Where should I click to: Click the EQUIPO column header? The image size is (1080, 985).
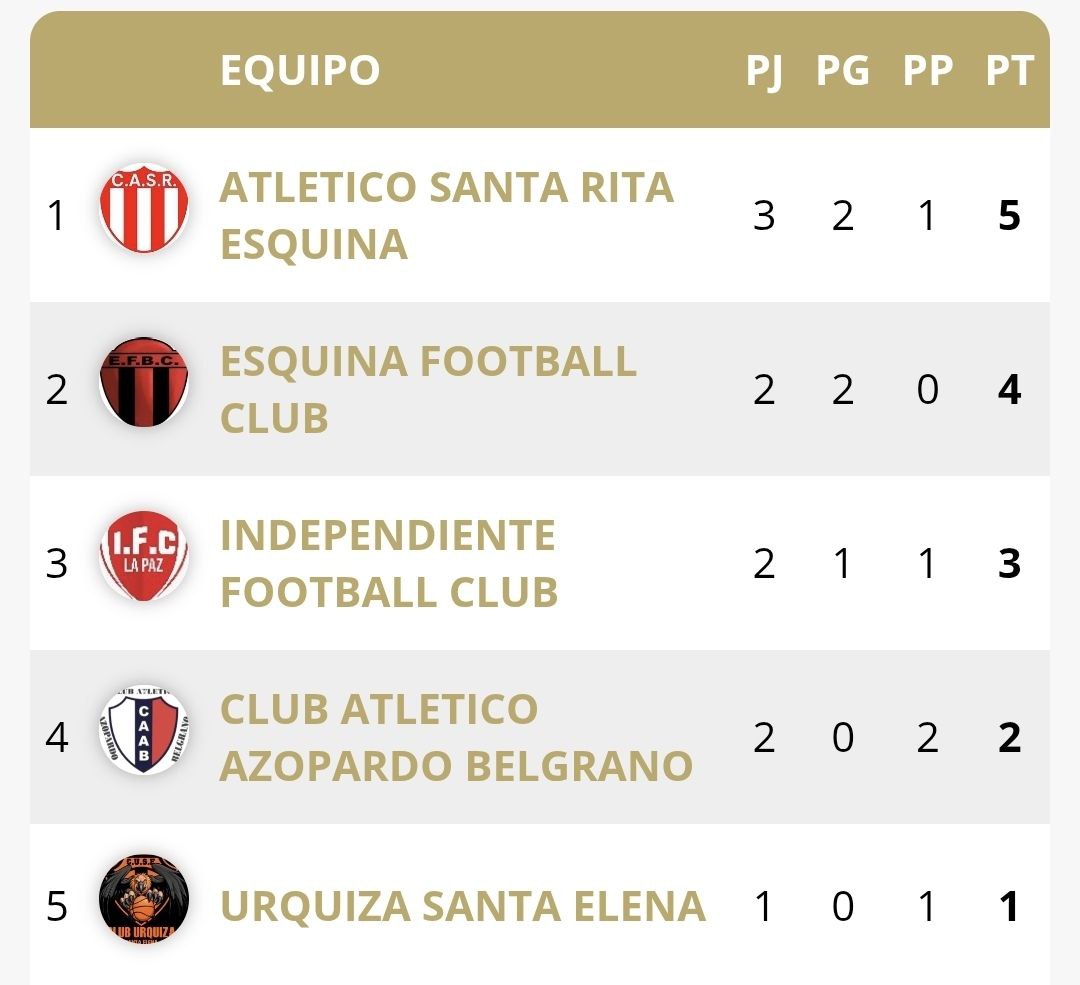tap(300, 71)
